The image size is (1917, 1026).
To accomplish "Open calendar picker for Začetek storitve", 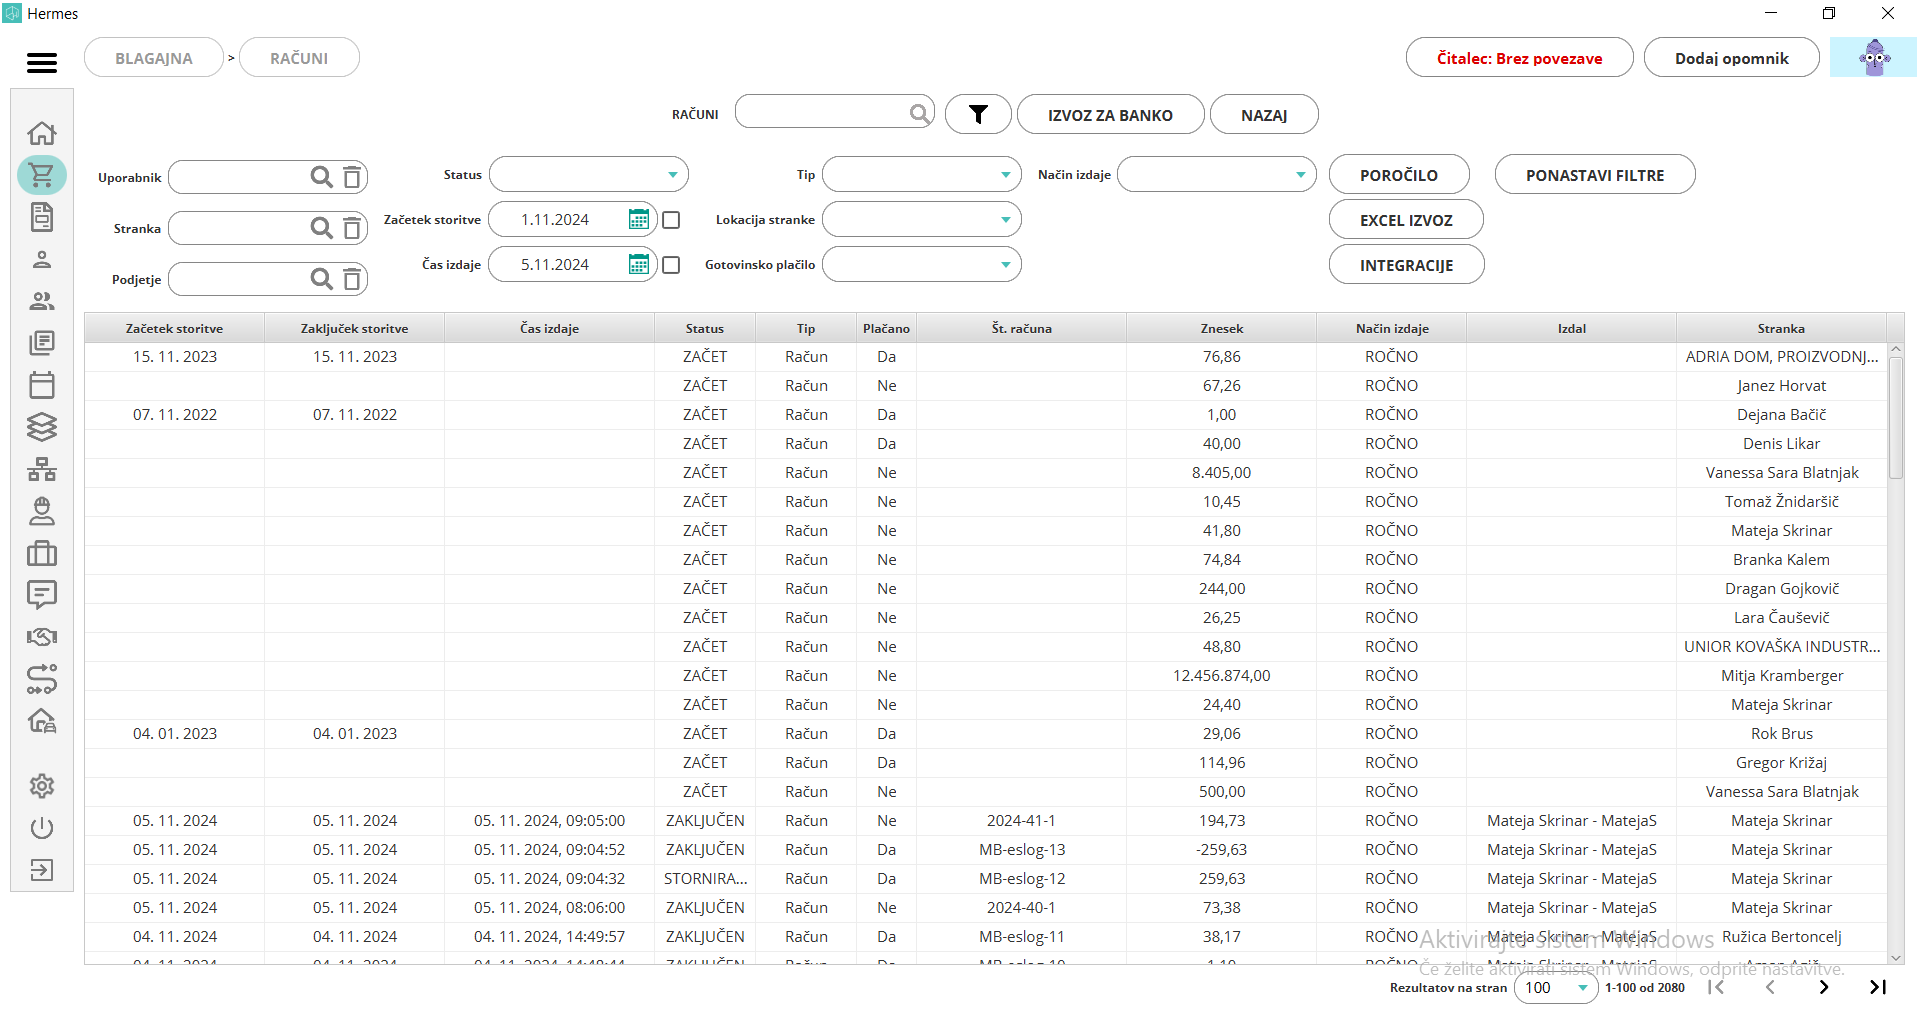I will click(638, 219).
